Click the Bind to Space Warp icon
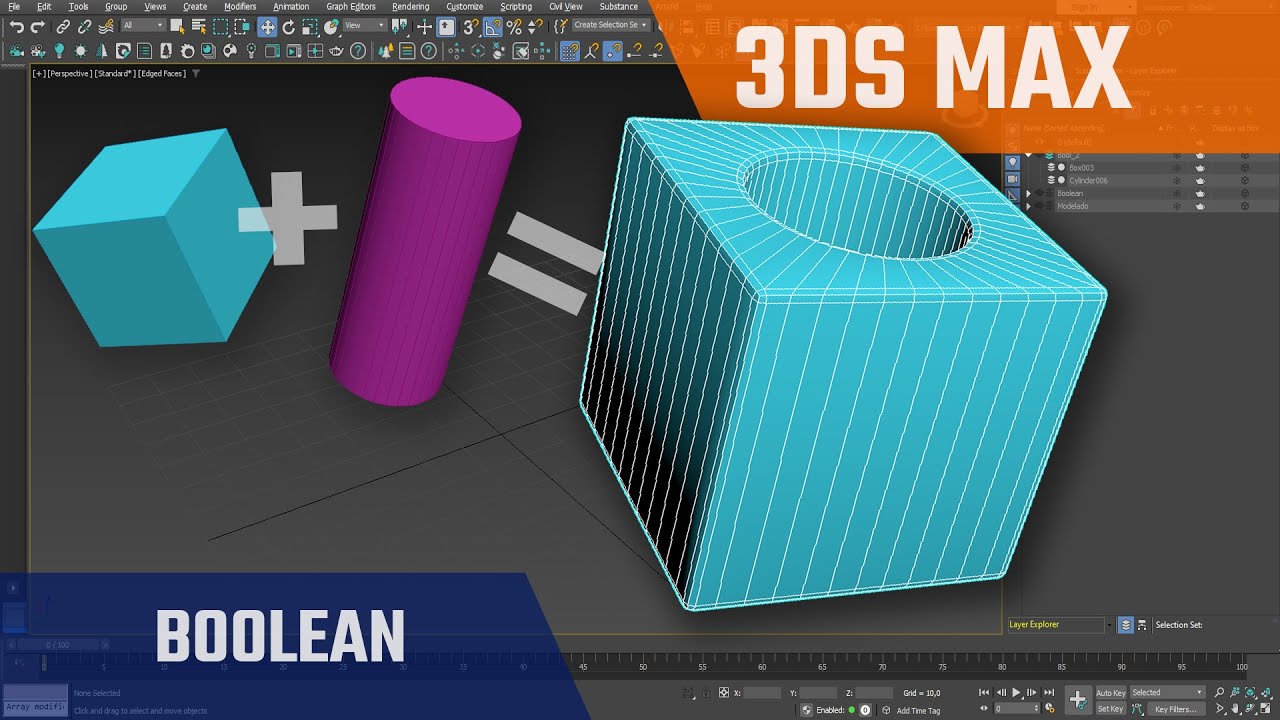 [105, 27]
